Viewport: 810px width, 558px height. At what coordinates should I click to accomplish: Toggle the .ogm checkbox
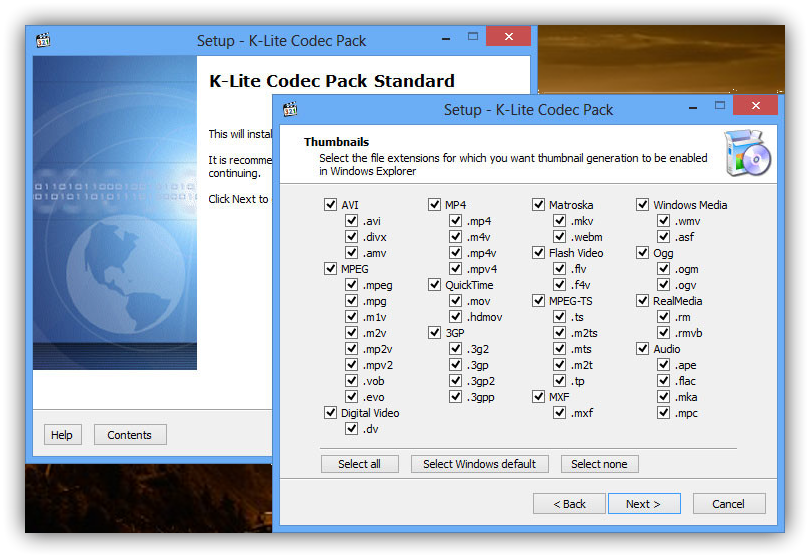point(664,269)
